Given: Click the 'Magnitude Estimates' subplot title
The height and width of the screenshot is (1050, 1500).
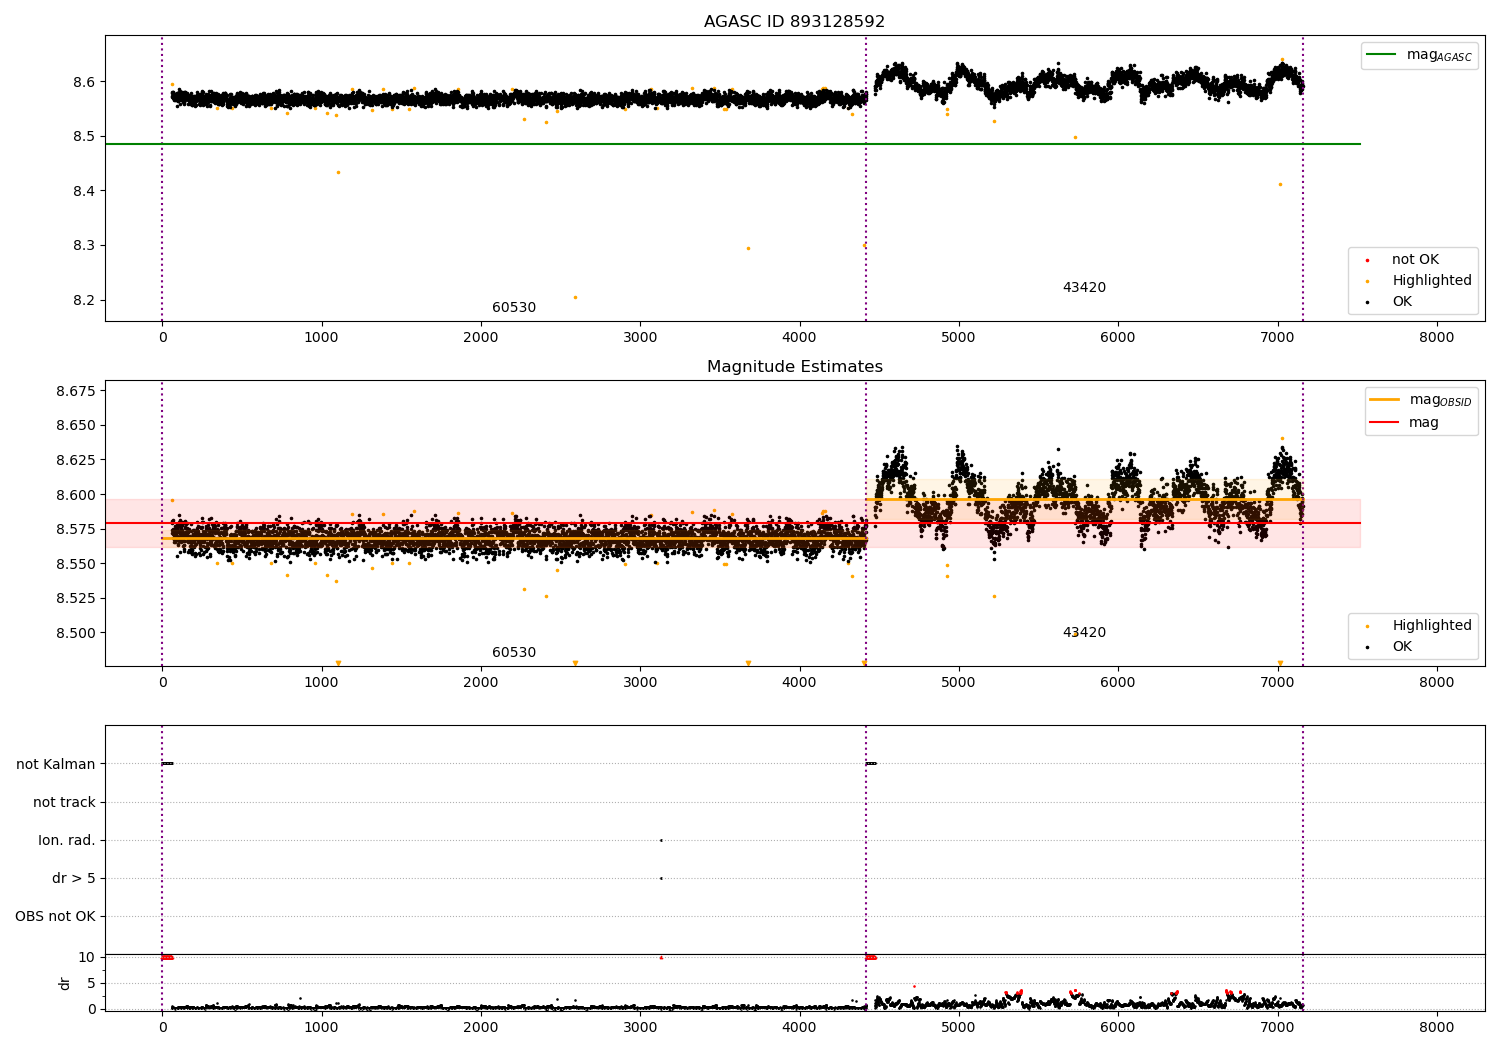Looking at the screenshot, I should 795,367.
